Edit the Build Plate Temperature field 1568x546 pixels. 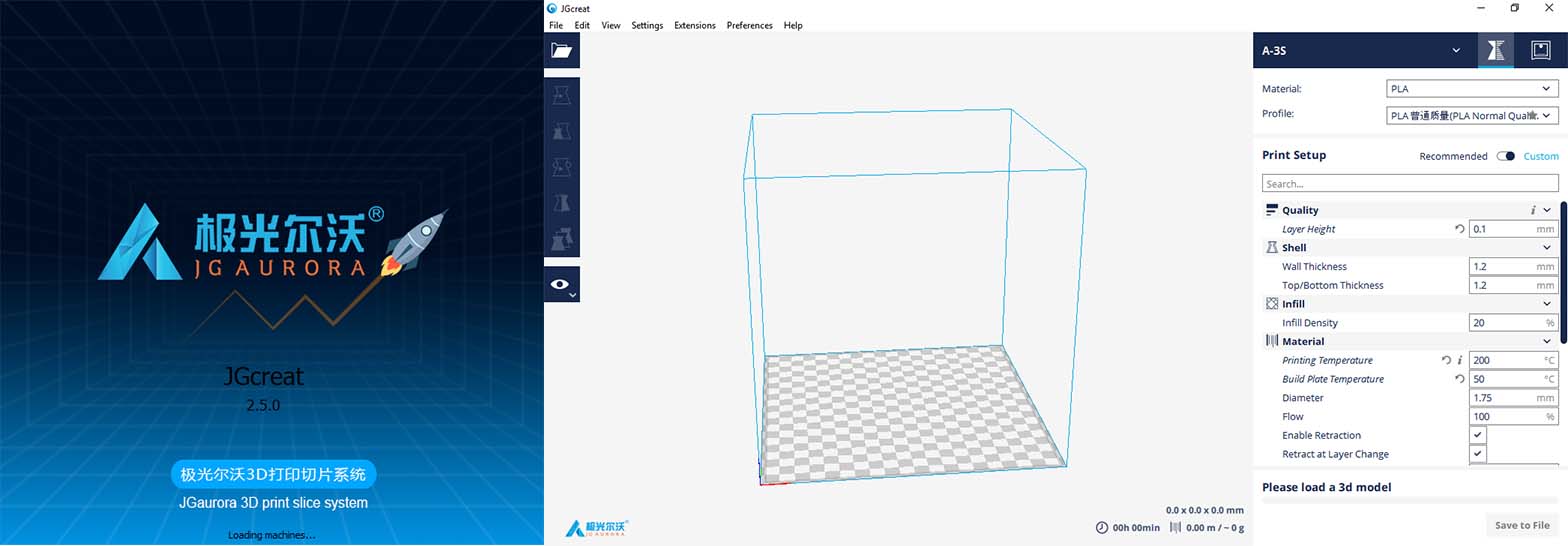(1514, 379)
